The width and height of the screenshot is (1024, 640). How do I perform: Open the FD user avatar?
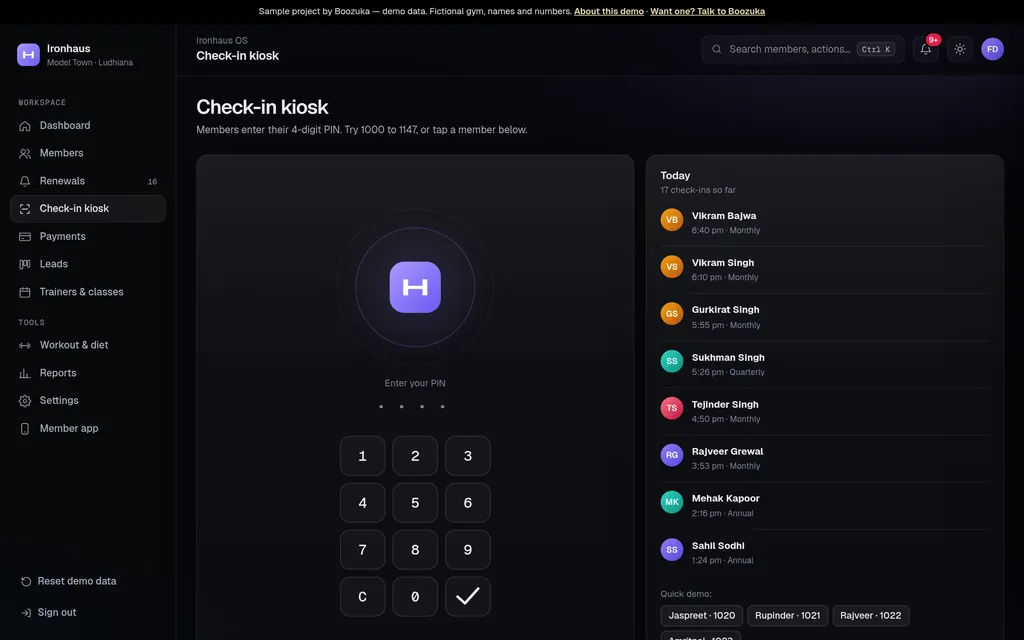[992, 49]
